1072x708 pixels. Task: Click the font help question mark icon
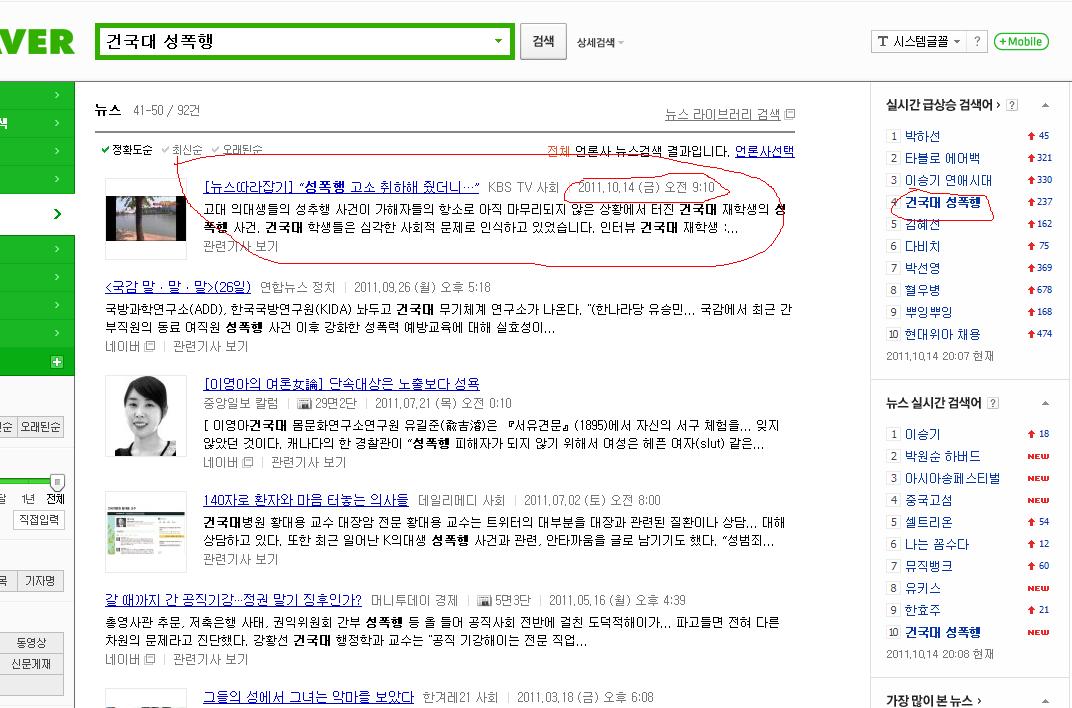pyautogui.click(x=977, y=42)
